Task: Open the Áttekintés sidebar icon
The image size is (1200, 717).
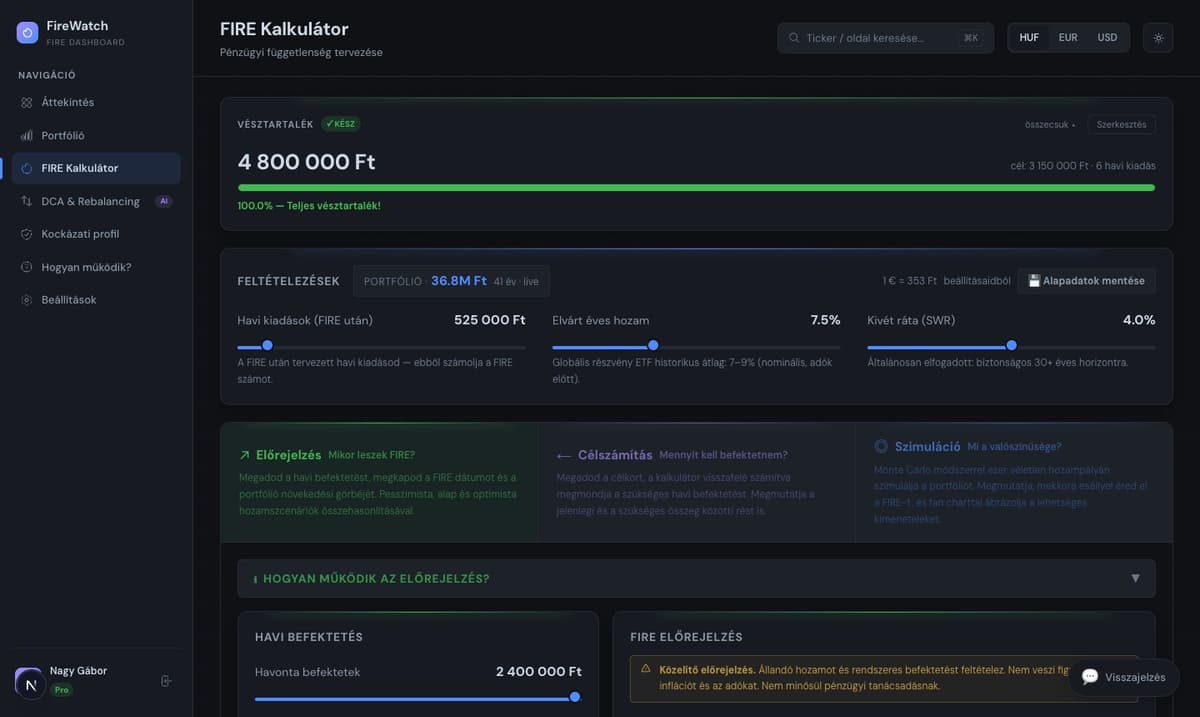Action: (x=27, y=102)
